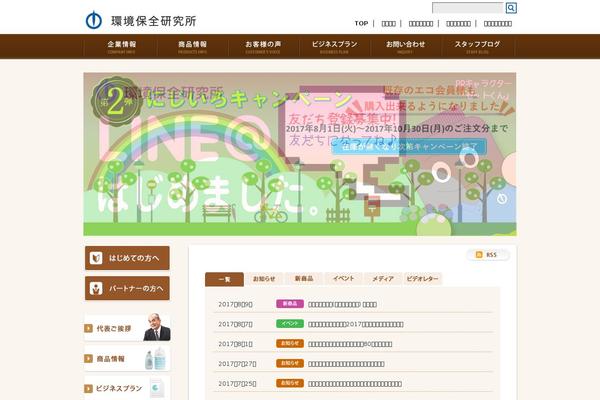This screenshot has height=400, width=600.
Task: Click the はじめての方へ button
Action: 127,258
